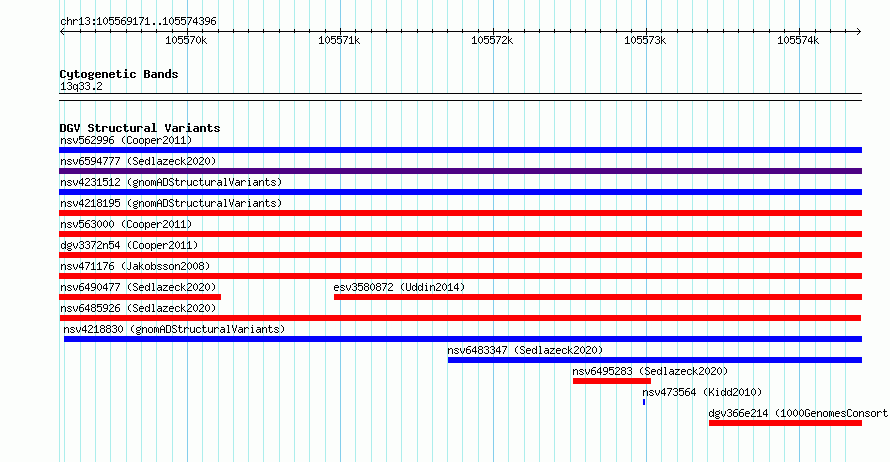The height and width of the screenshot is (462, 890).
Task: Open nsv471176 (Jakobsson2008) variant label
Action: [135, 266]
